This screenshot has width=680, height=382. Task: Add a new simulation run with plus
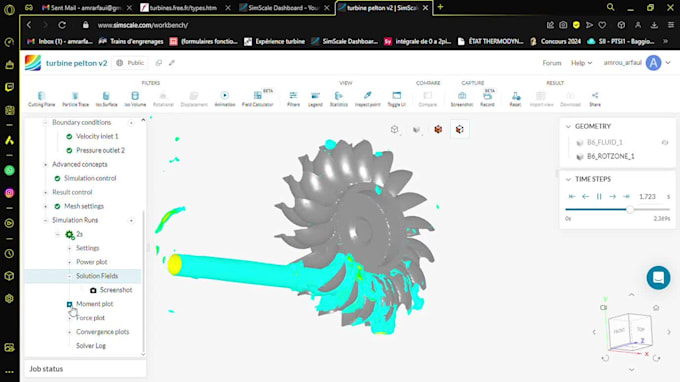pos(131,220)
